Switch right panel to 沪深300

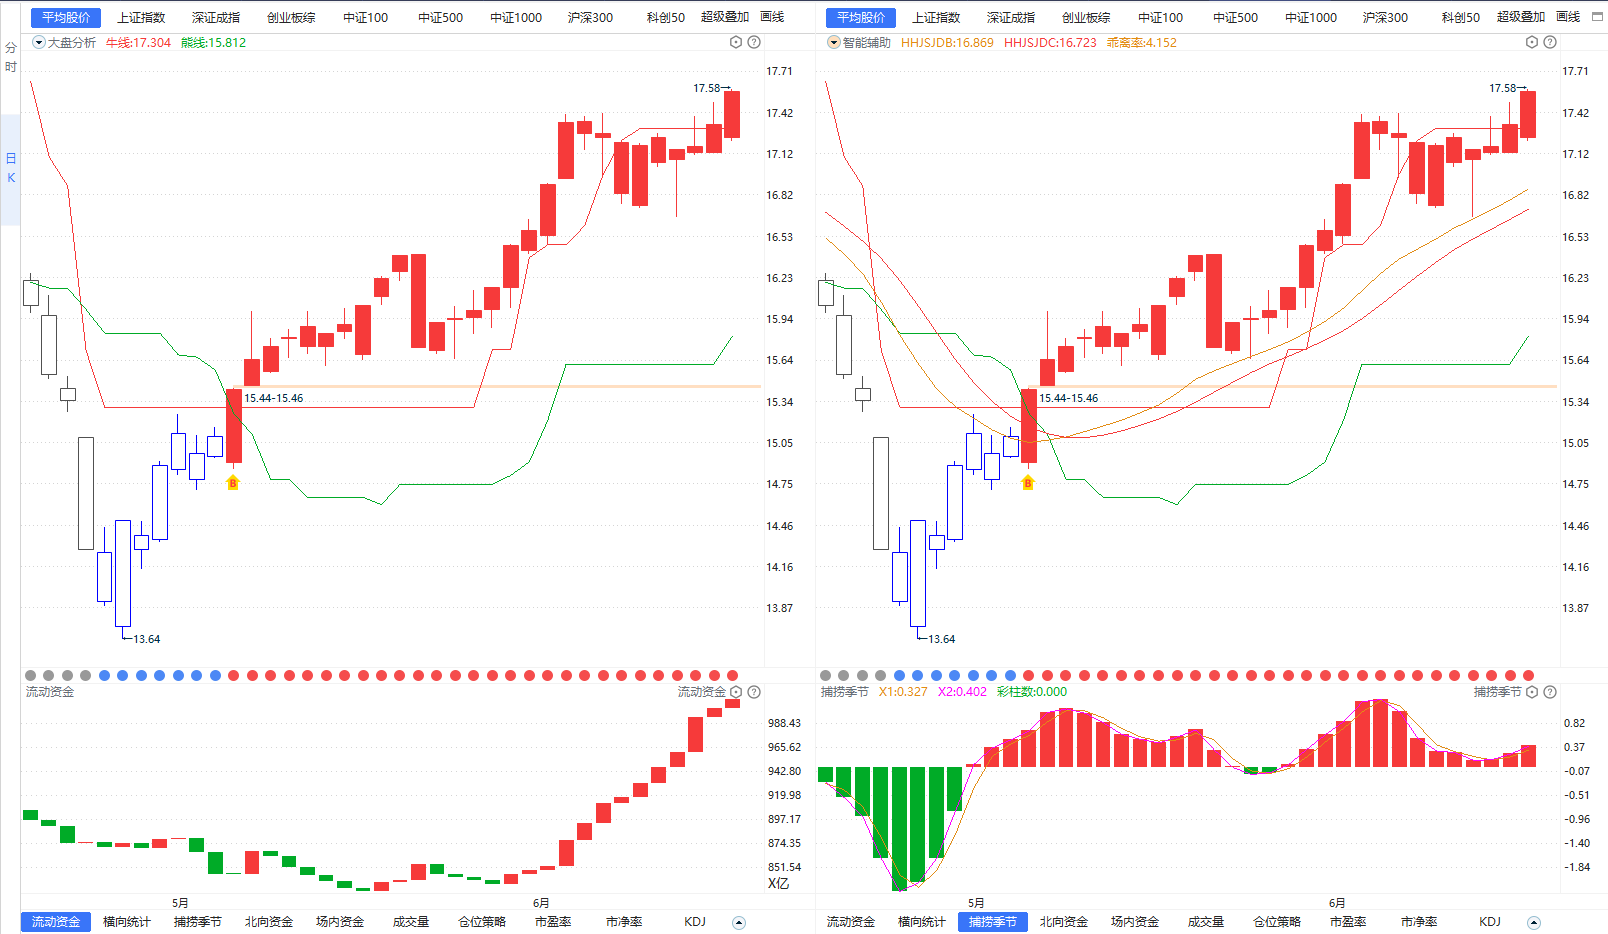pos(1385,18)
